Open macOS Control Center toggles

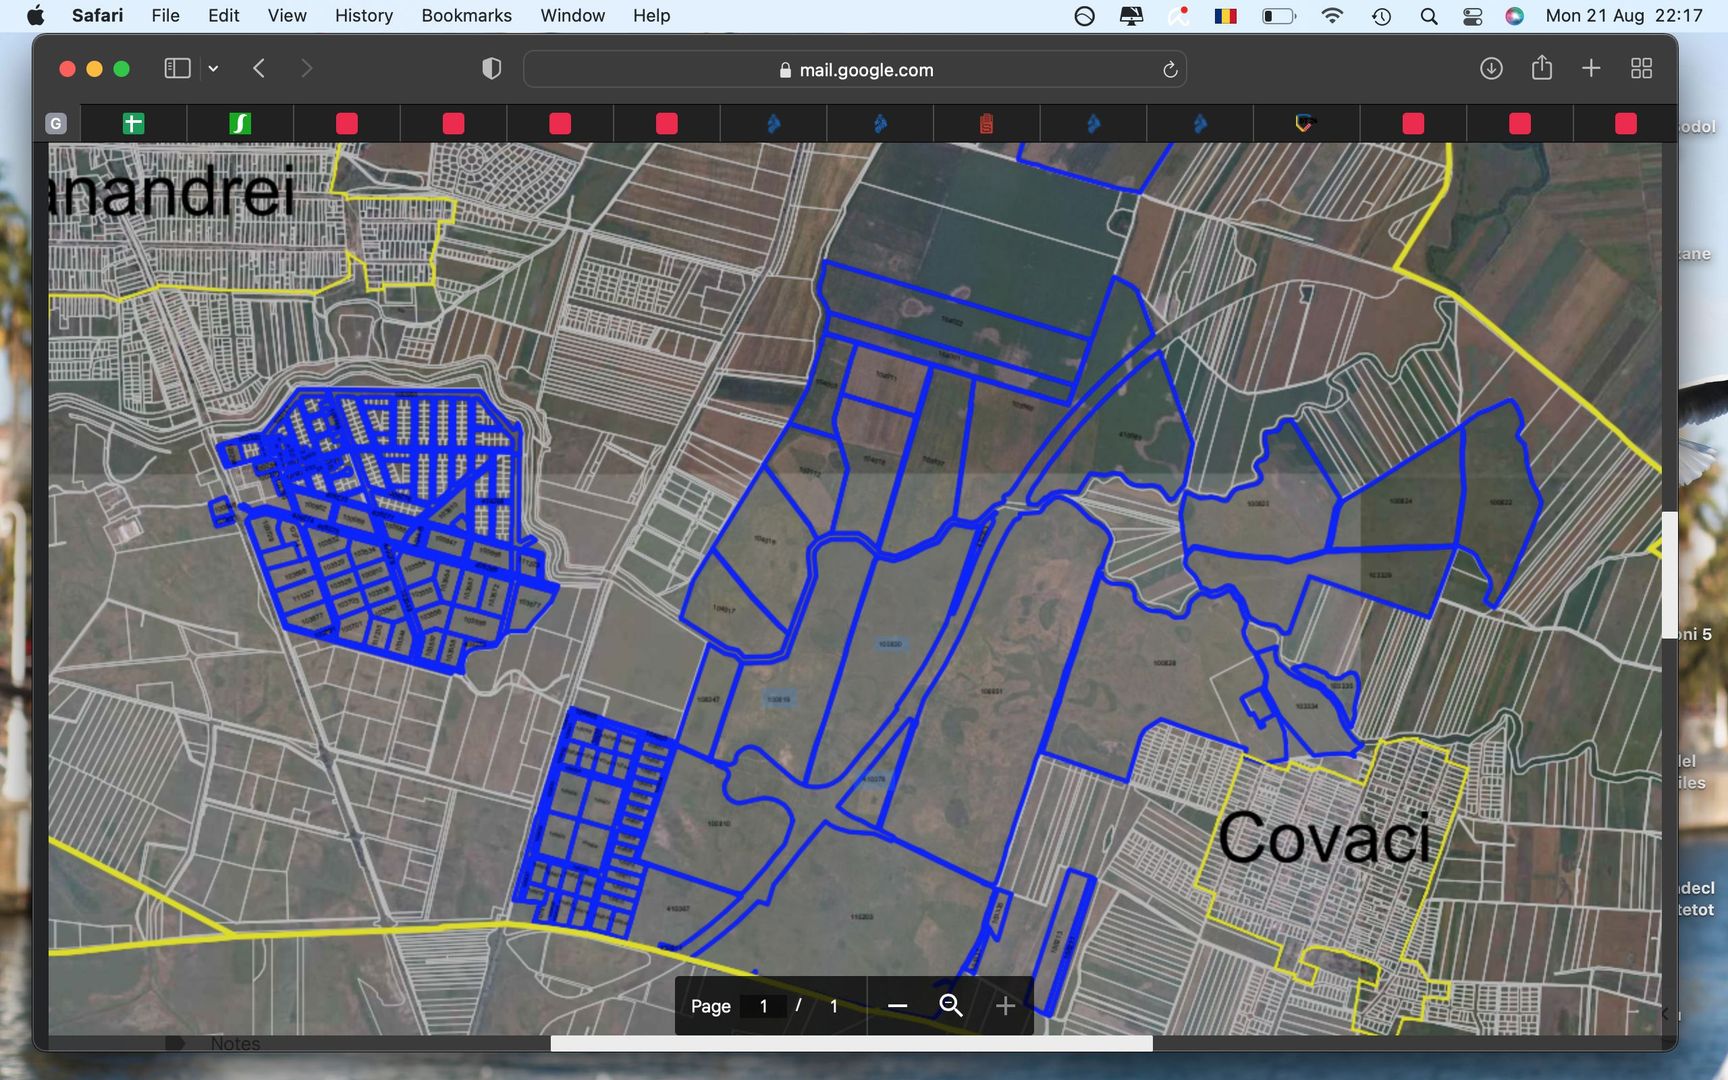click(1472, 16)
